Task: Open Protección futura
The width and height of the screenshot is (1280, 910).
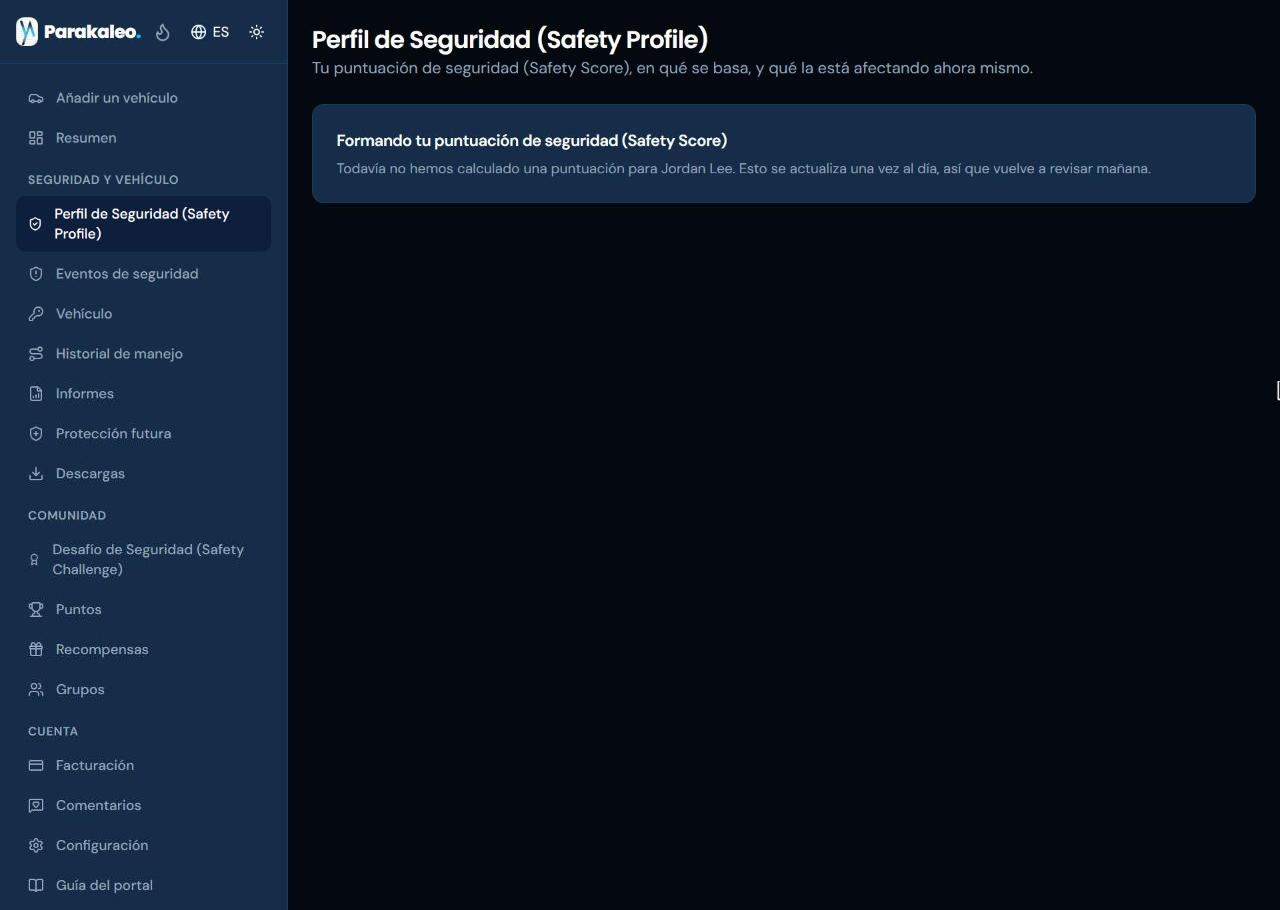Action: point(143,434)
